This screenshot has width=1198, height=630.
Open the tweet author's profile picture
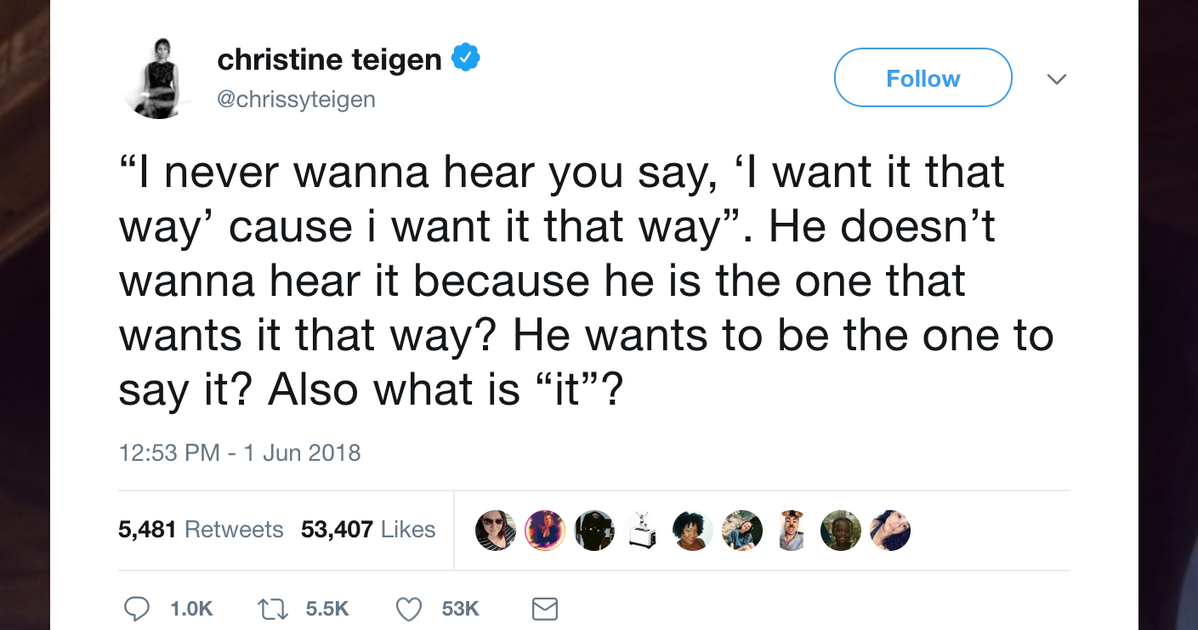click(157, 79)
